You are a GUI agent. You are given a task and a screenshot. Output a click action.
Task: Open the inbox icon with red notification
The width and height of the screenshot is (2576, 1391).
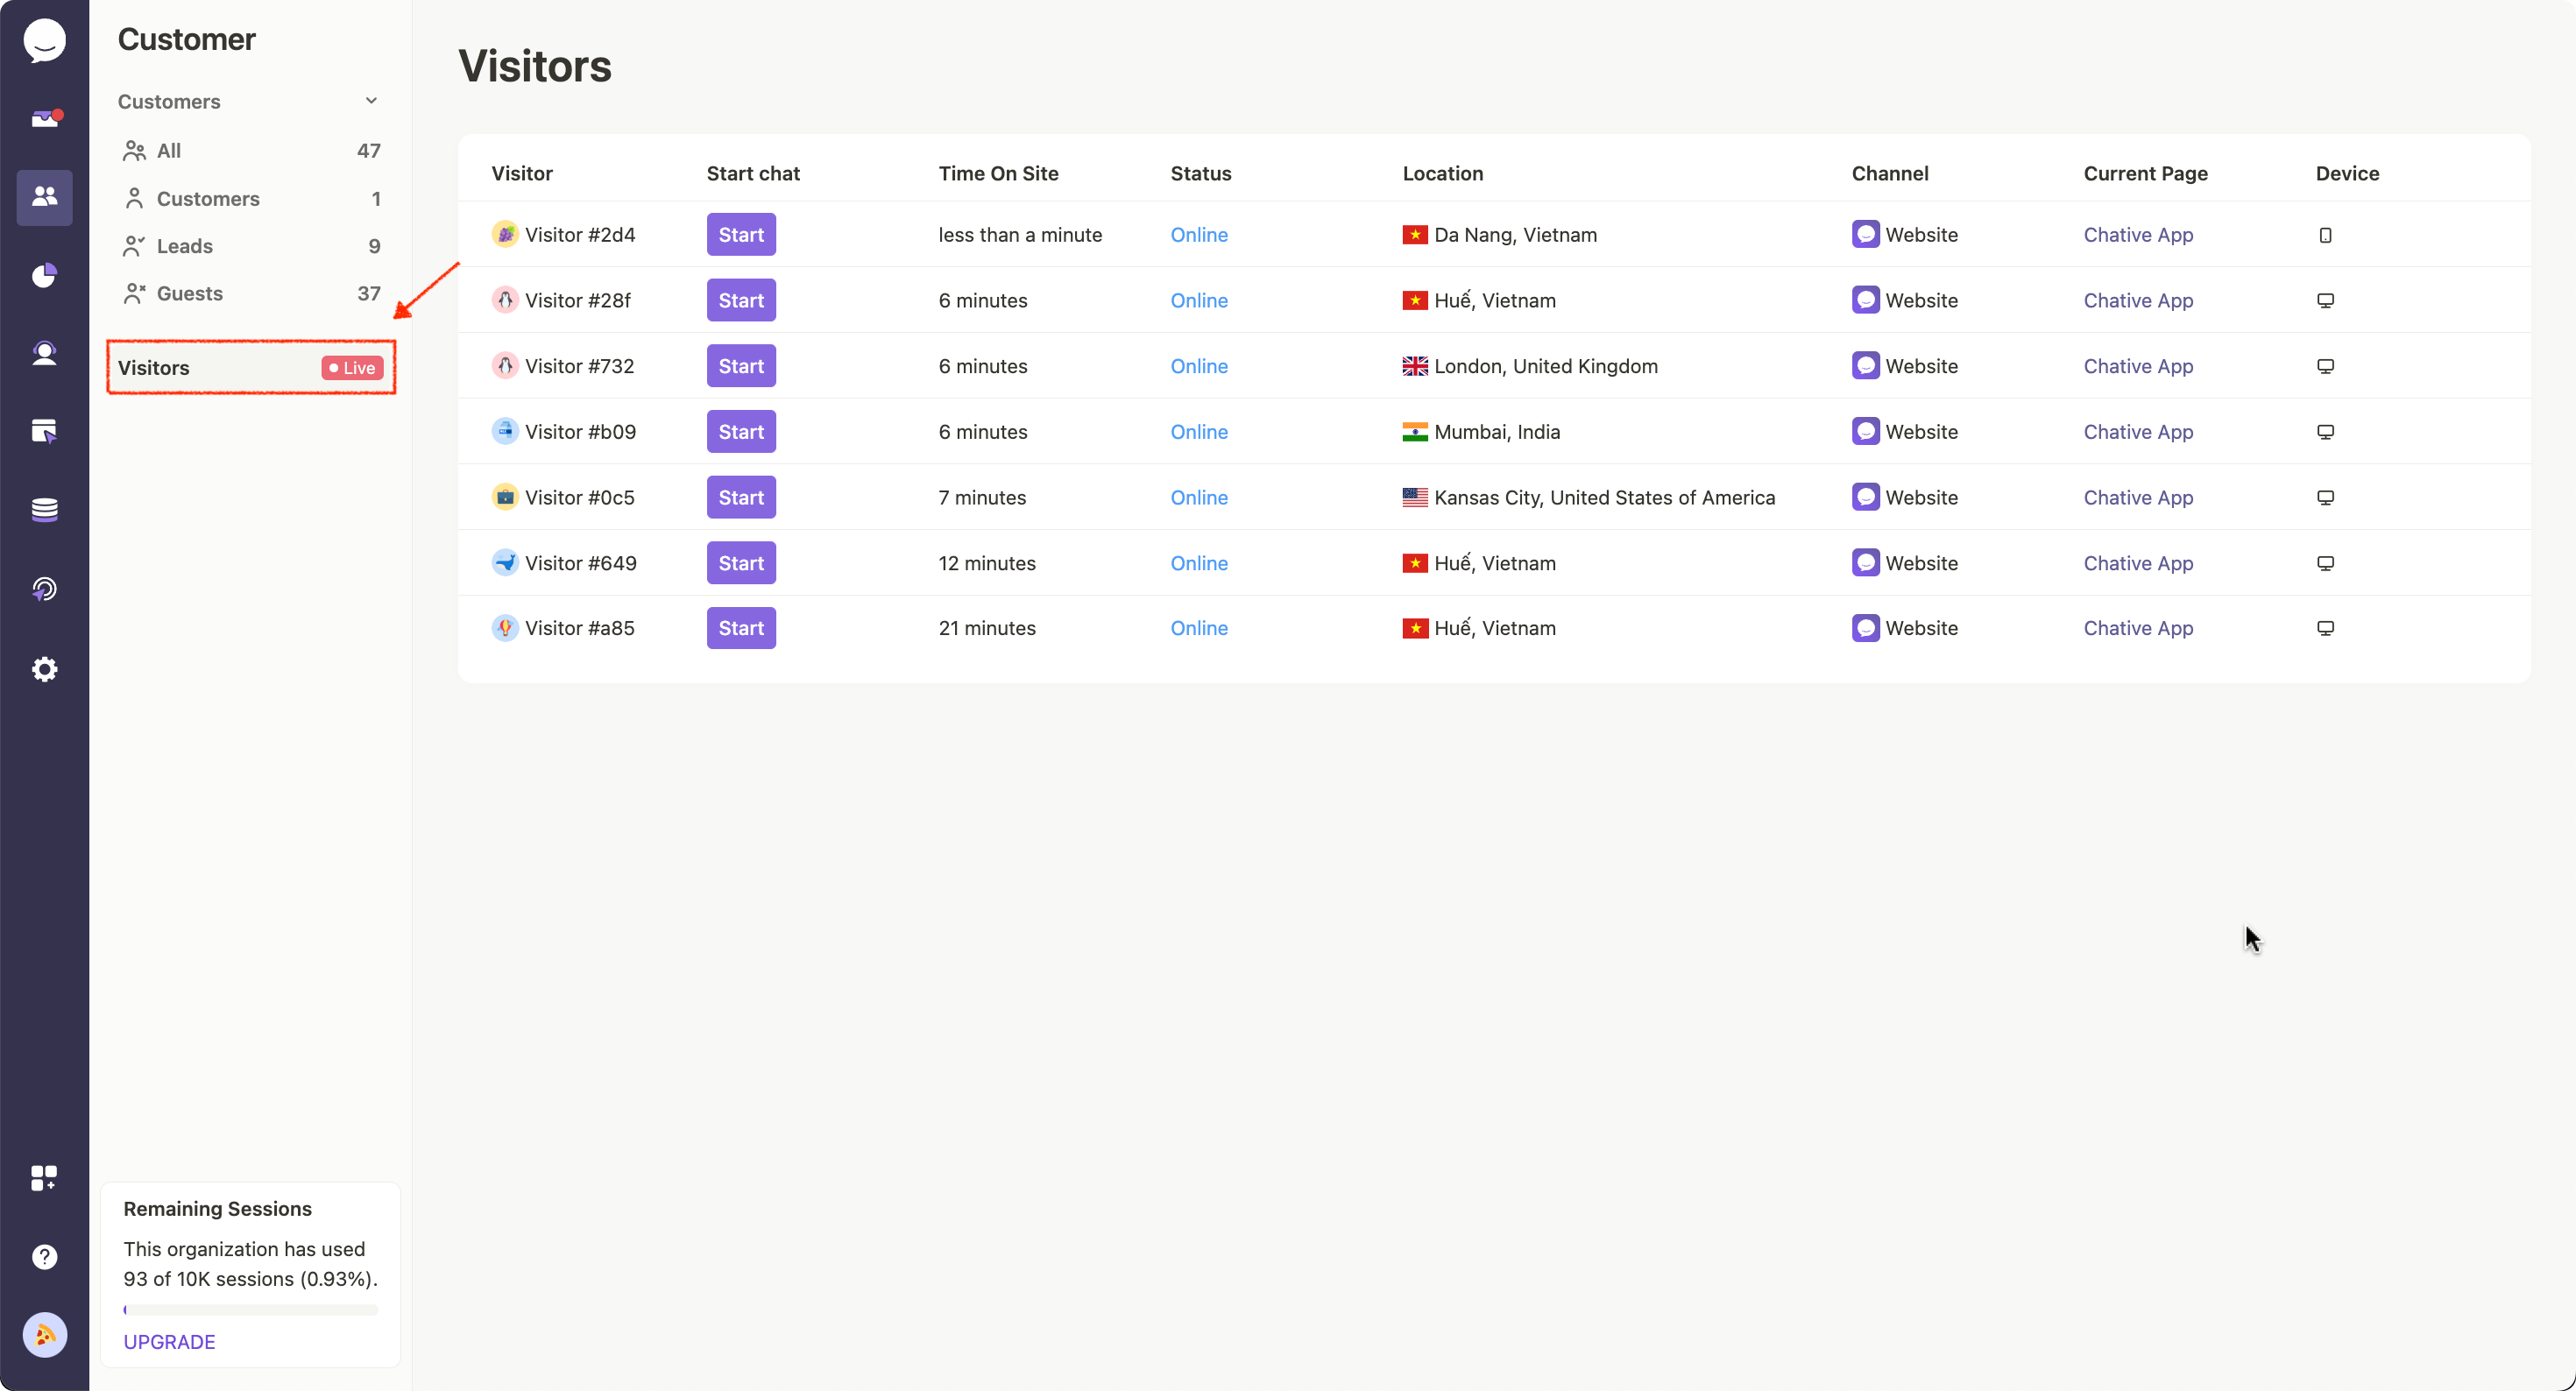(x=44, y=119)
